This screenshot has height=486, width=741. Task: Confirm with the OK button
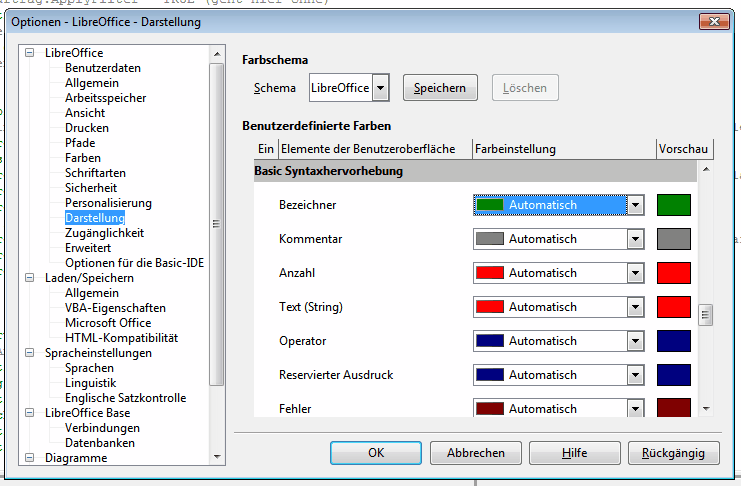pyautogui.click(x=376, y=453)
